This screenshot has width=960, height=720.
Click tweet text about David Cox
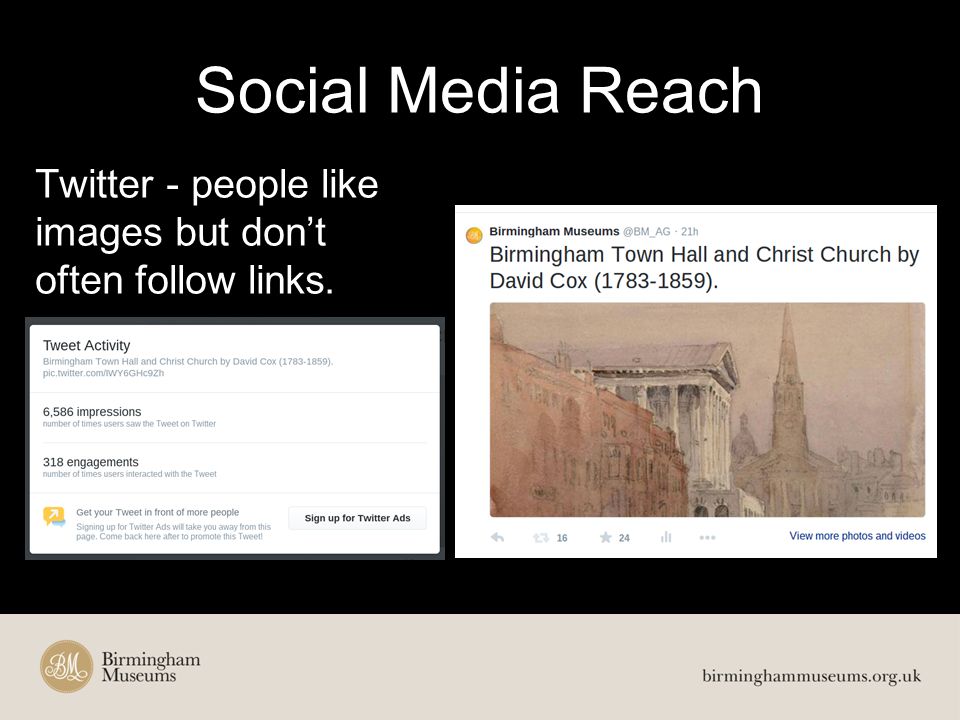[704, 268]
